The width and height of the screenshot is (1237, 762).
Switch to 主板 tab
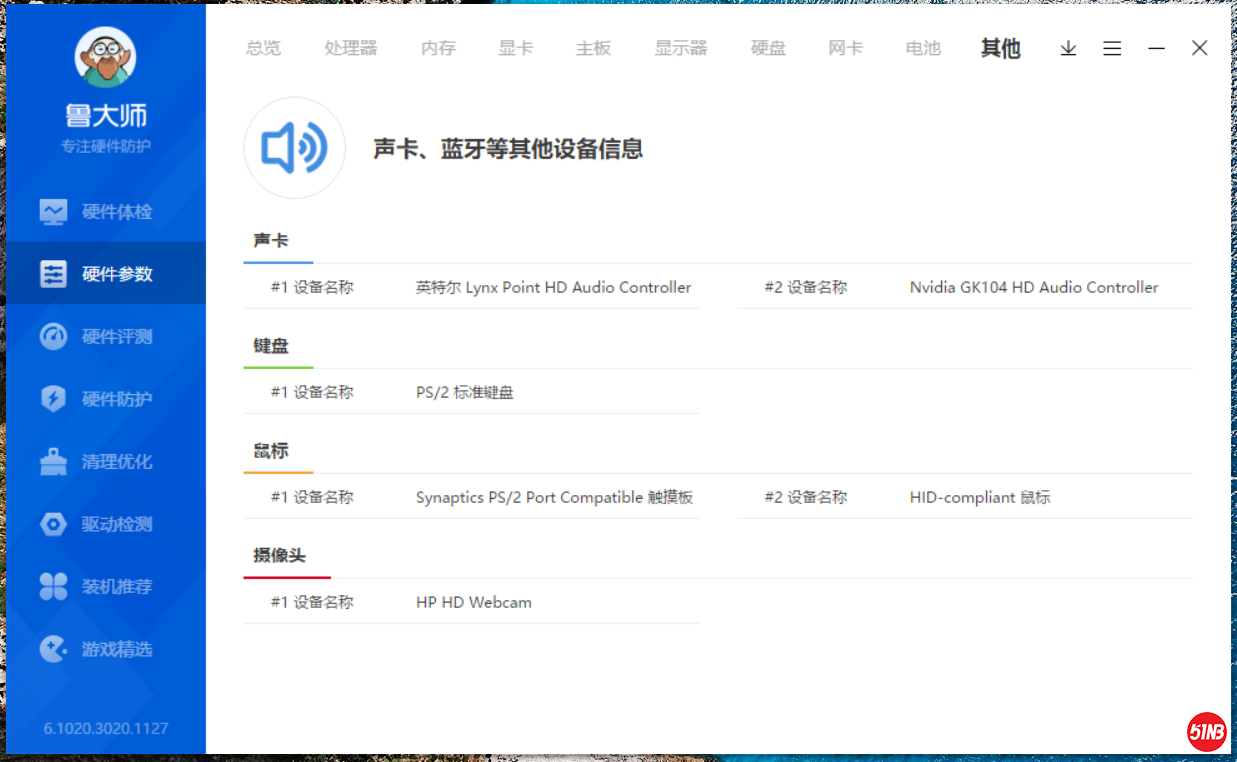[x=593, y=48]
